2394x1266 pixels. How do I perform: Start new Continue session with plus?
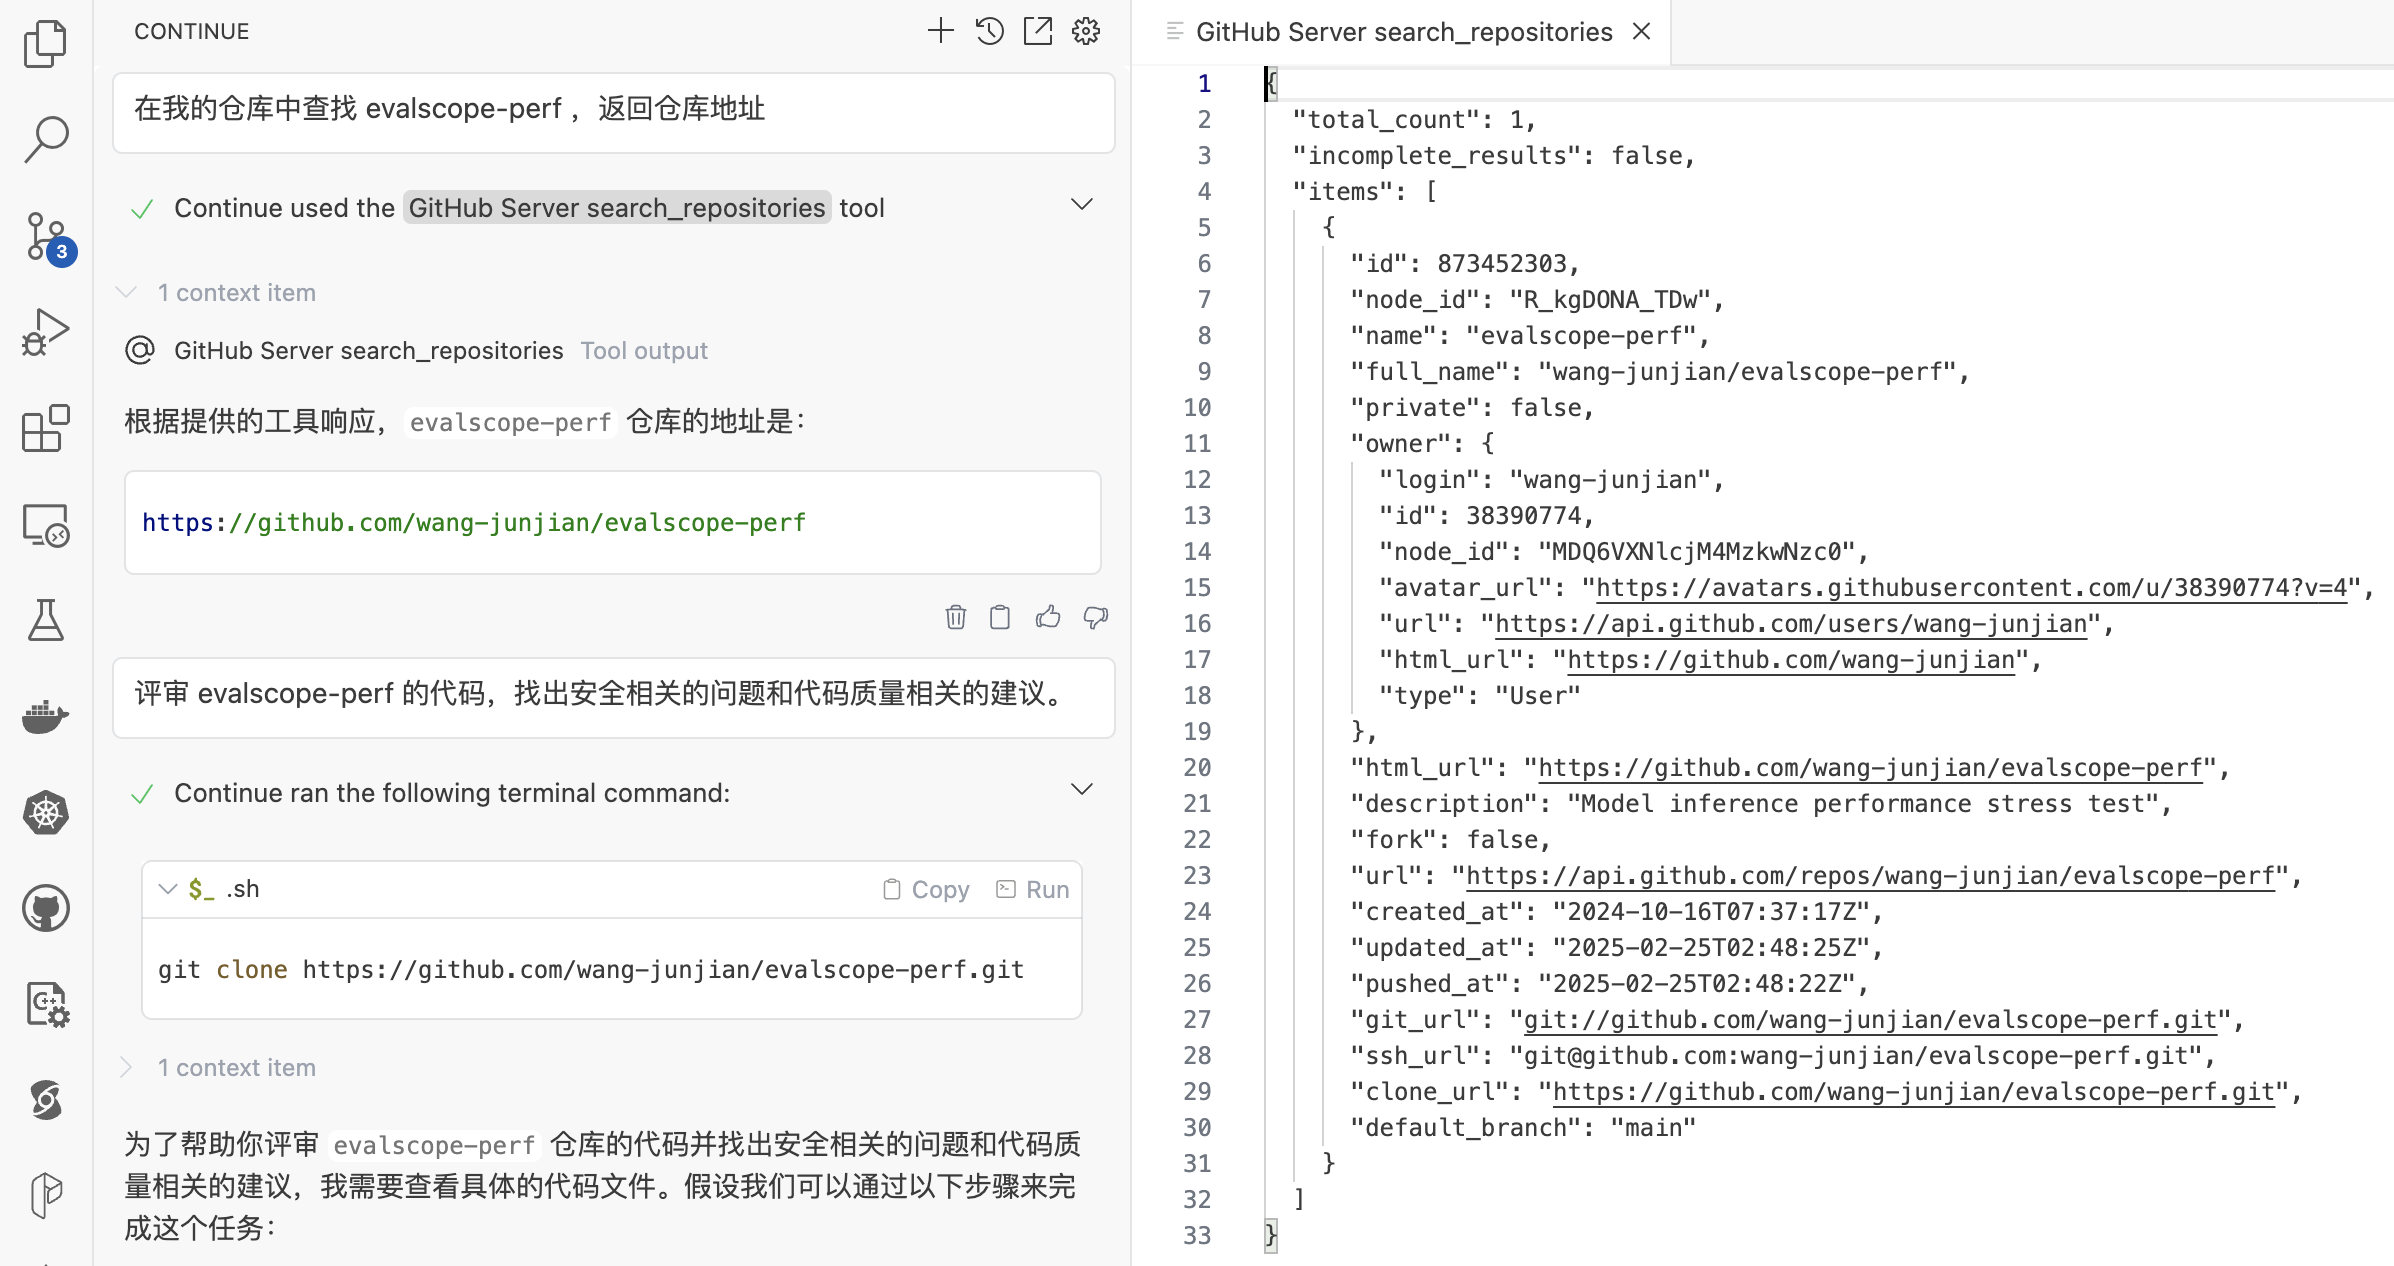click(940, 31)
